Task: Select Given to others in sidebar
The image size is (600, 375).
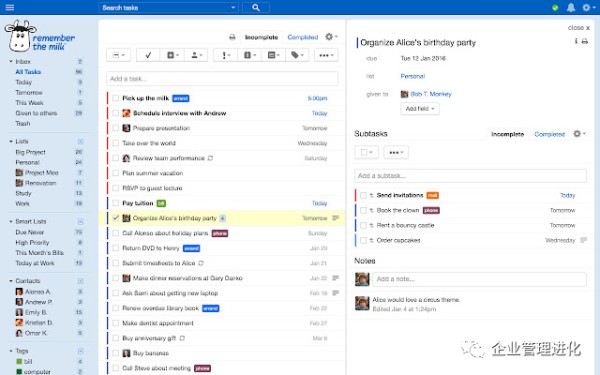Action: coord(36,113)
